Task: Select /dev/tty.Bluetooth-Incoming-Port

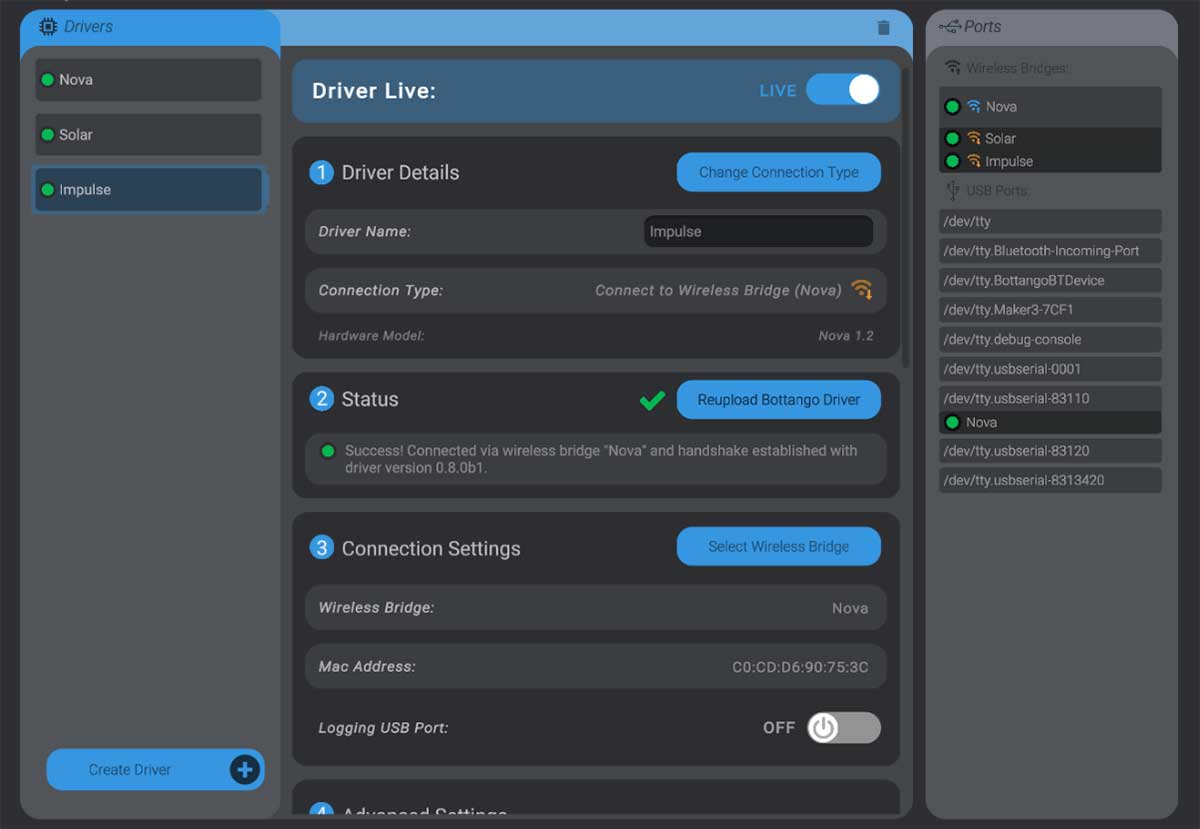Action: click(x=1051, y=251)
